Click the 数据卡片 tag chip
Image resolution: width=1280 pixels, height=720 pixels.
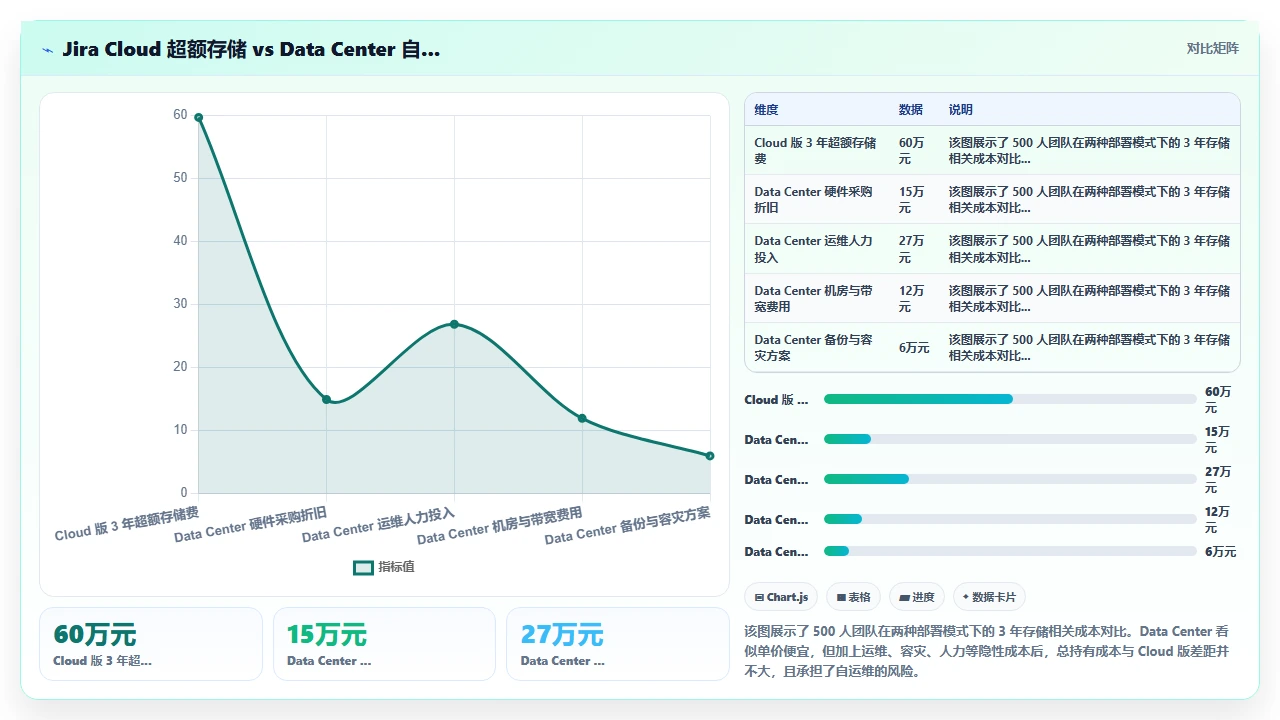click(x=989, y=597)
